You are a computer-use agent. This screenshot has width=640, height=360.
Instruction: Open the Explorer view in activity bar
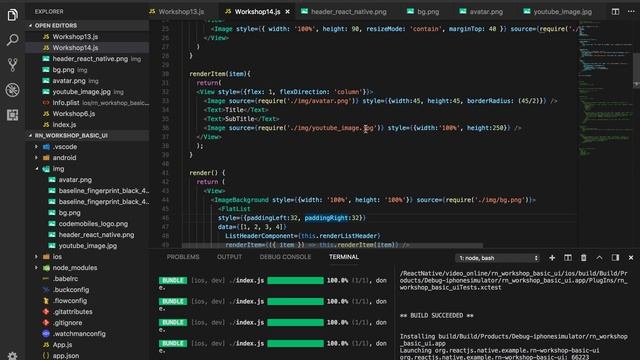pos(12,15)
